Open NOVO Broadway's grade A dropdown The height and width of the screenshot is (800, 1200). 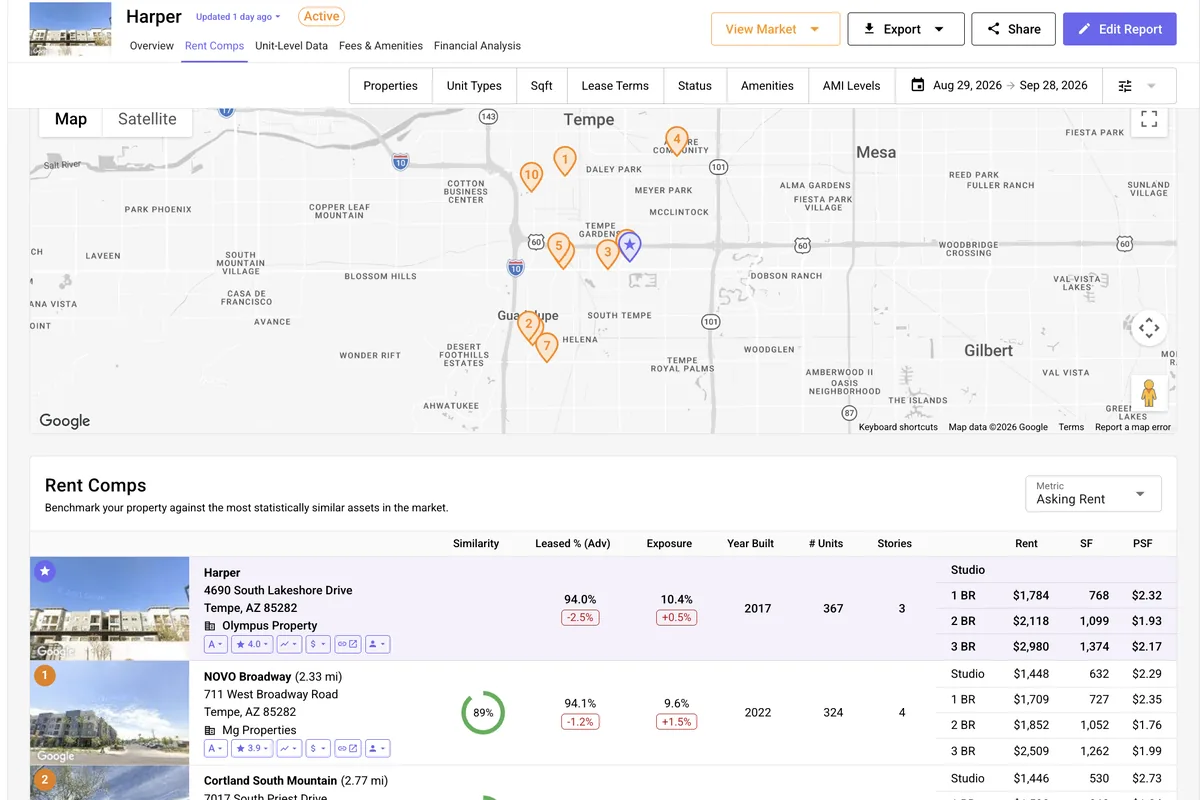[x=217, y=748]
